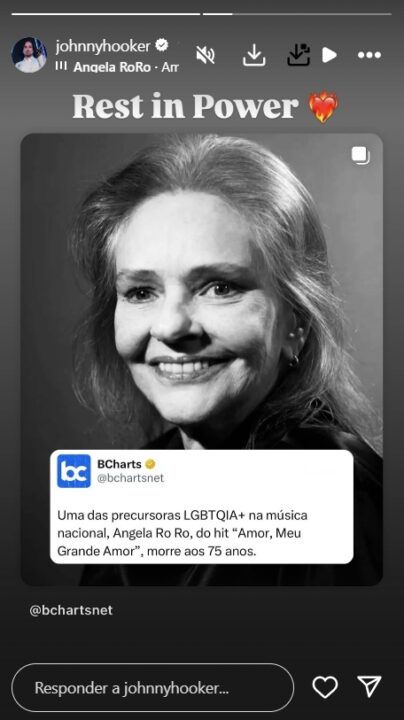
Task: Click the download story icon
Action: tap(254, 56)
